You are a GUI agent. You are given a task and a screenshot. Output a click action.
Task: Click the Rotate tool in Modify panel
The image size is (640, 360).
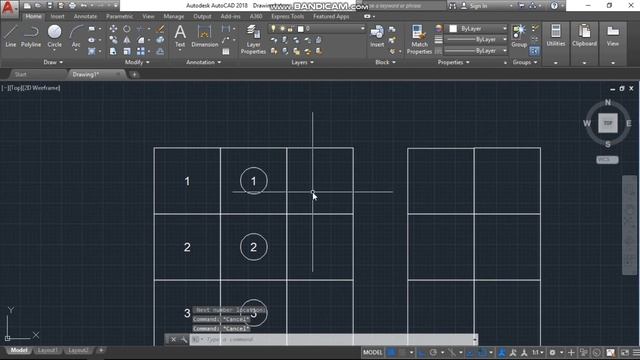[127, 29]
